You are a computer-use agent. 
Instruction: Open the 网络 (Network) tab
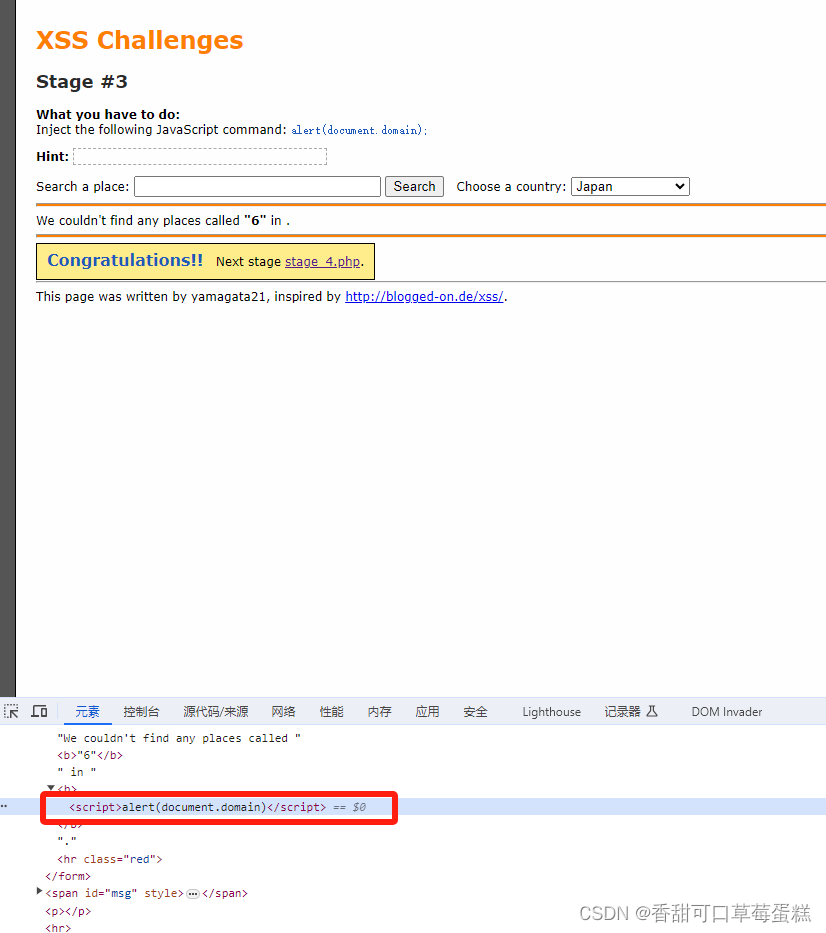click(x=283, y=711)
